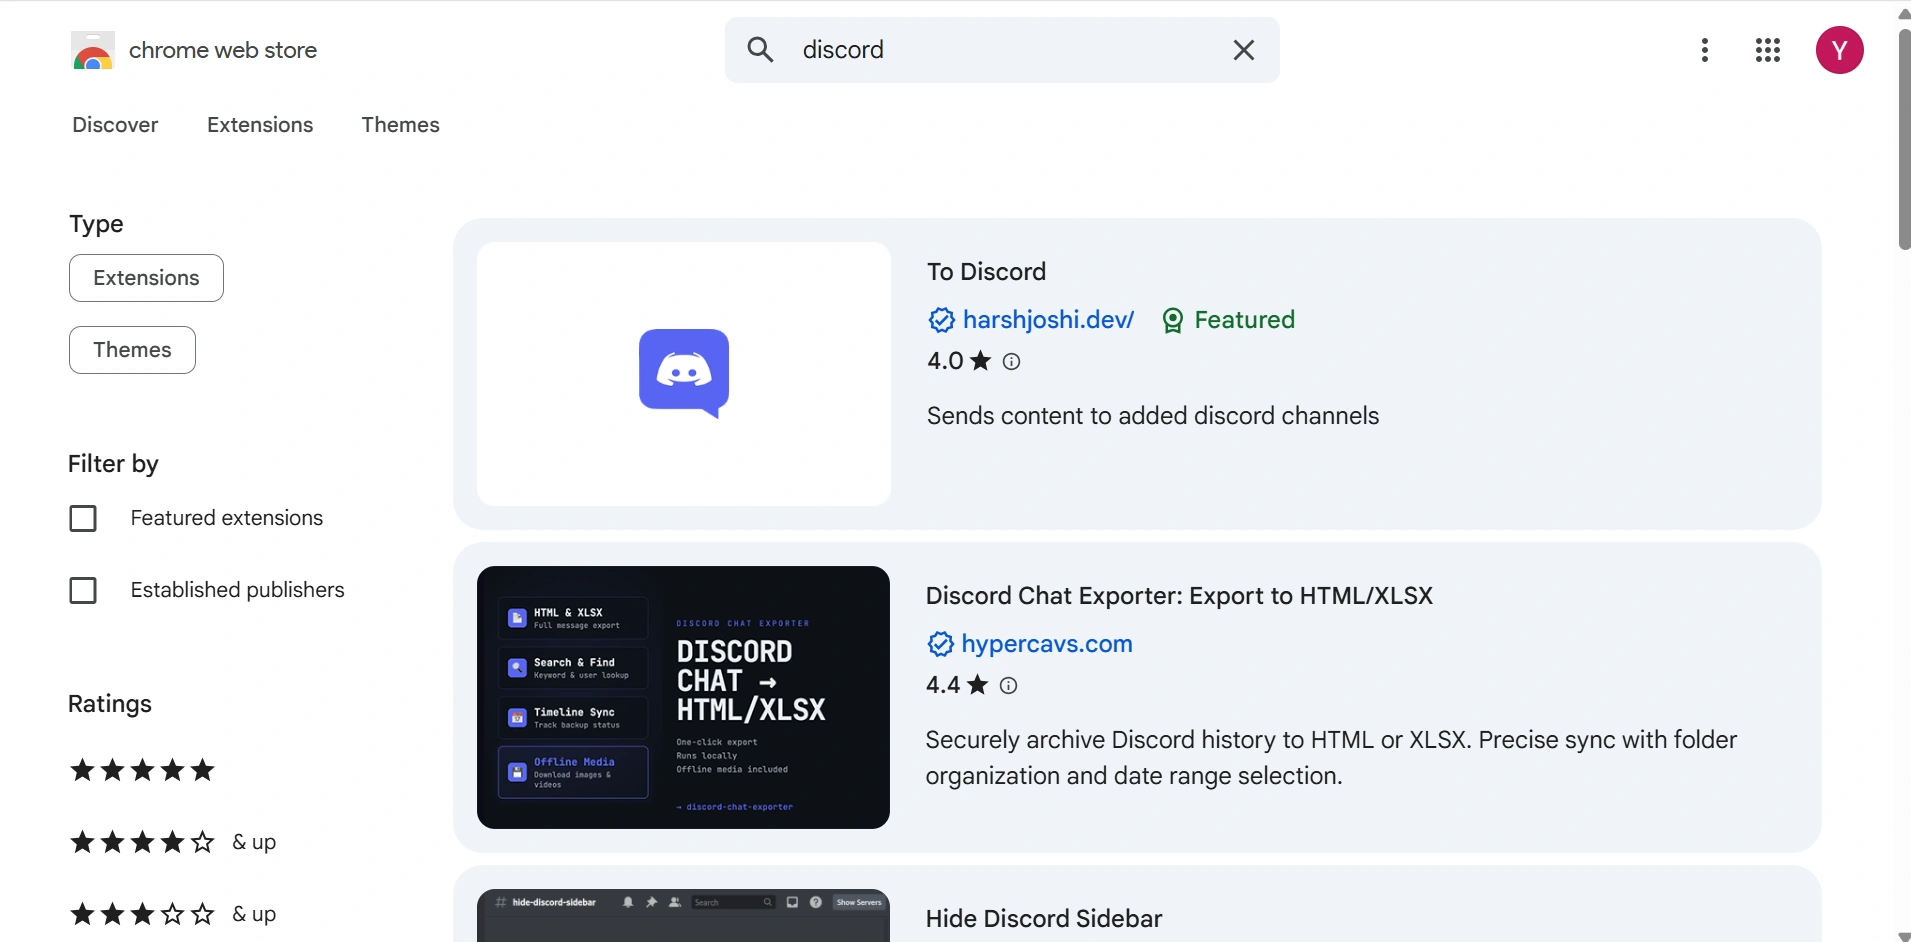This screenshot has height=942, width=1911.
Task: Click the Discord Chat Exporter rating info icon
Action: (1009, 686)
